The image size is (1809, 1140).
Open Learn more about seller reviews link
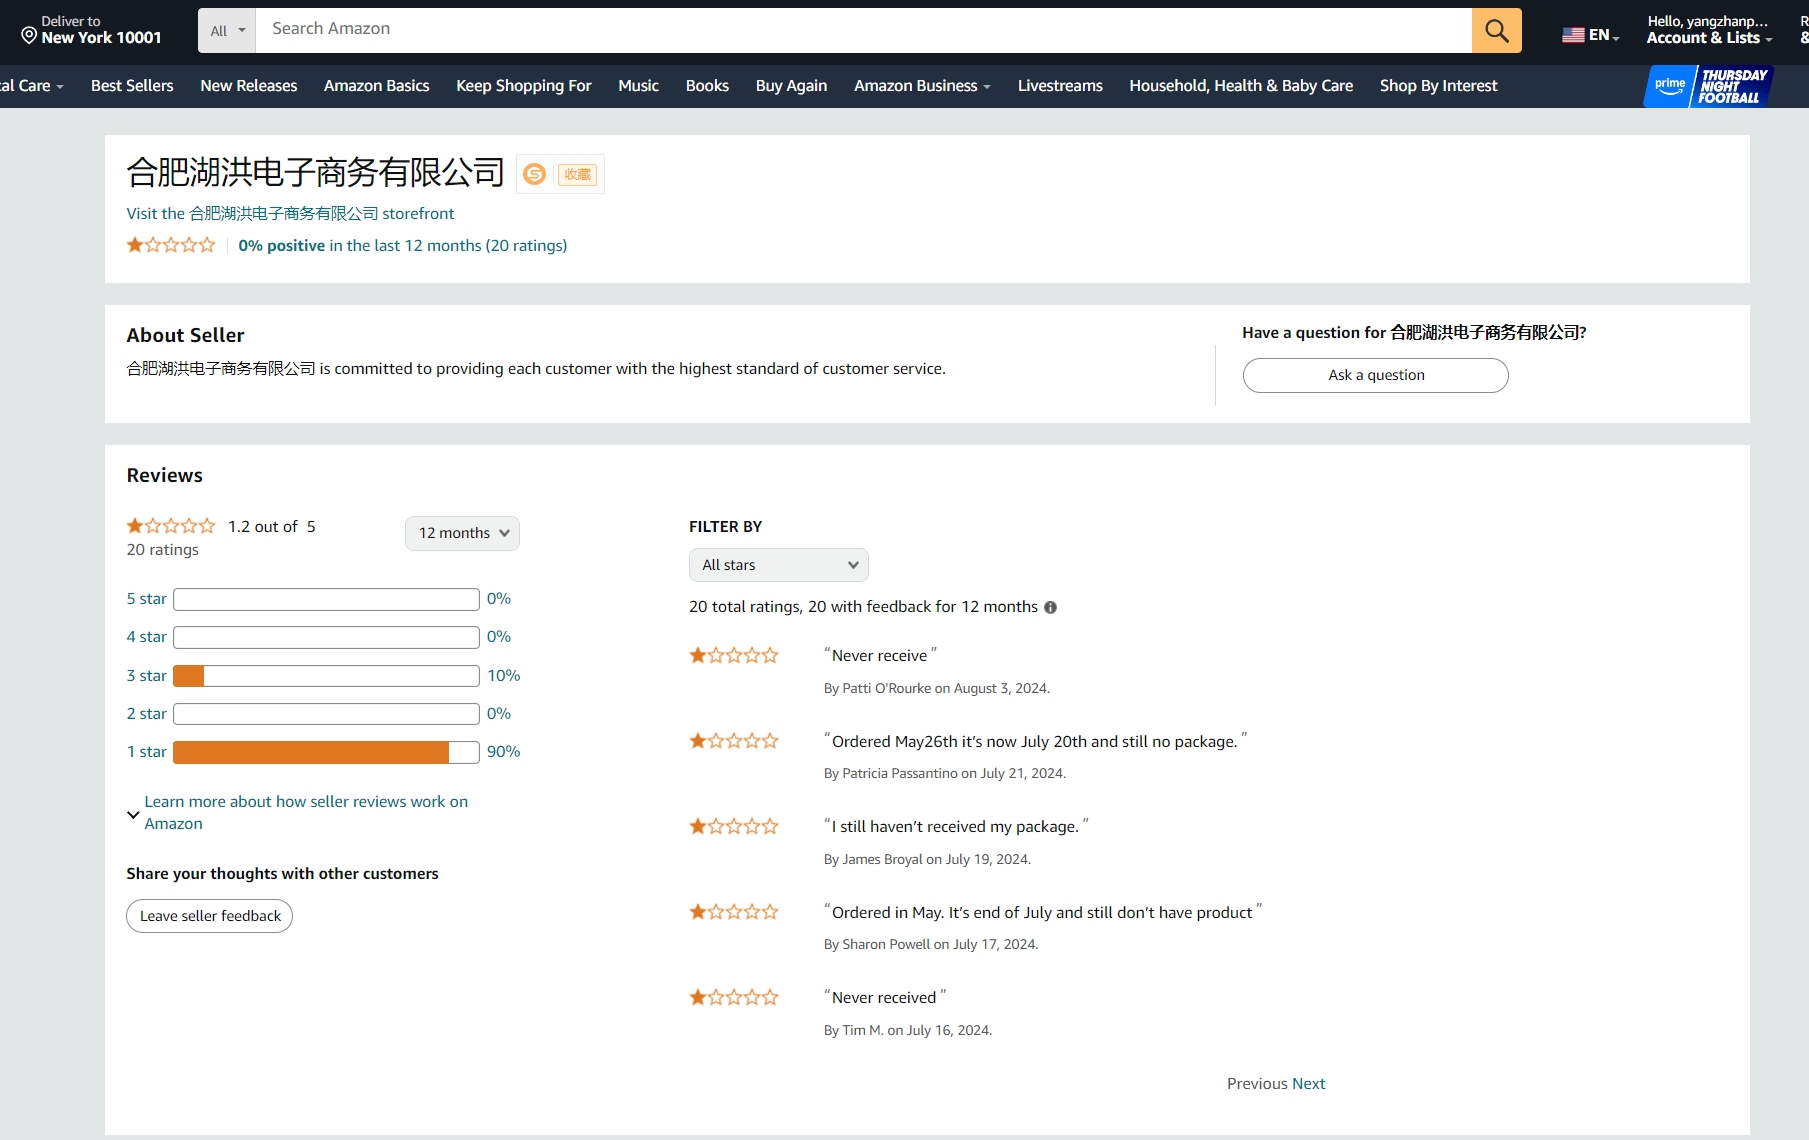point(306,813)
